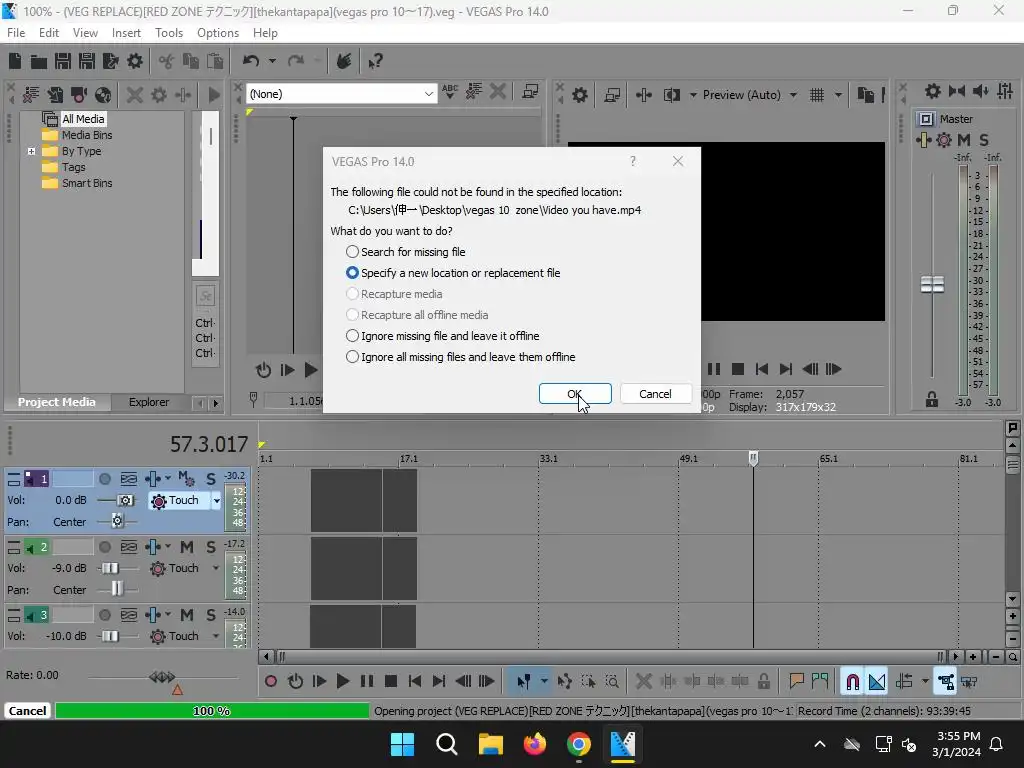
Task: Switch to the Project Media tab
Action: 57,402
